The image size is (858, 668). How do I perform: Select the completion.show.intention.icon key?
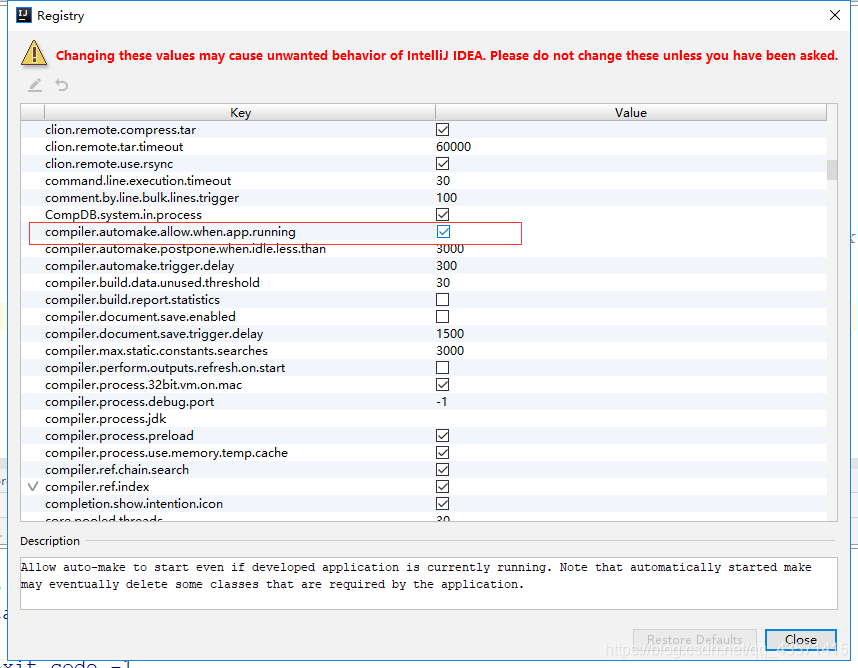point(134,503)
